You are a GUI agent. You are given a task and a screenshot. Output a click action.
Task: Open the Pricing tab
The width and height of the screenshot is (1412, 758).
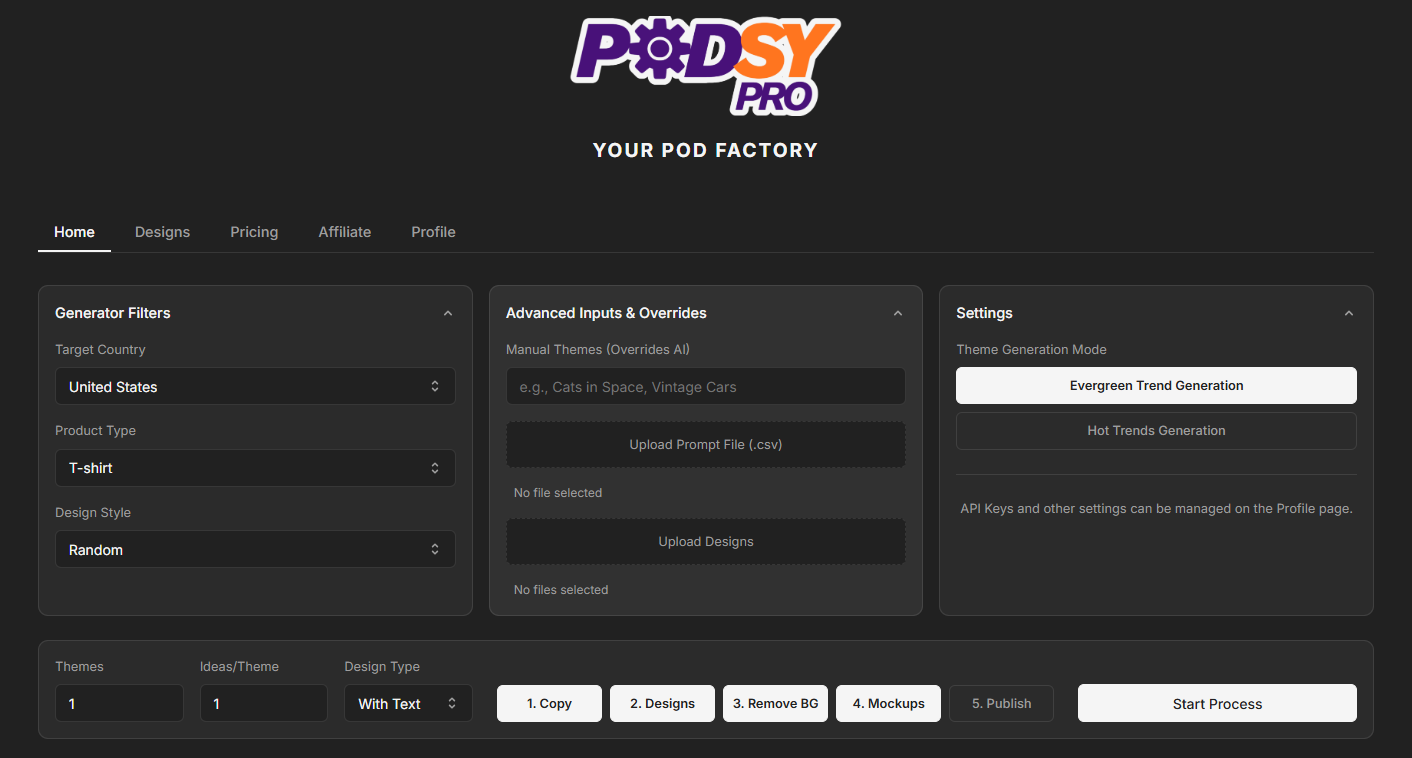click(x=253, y=231)
